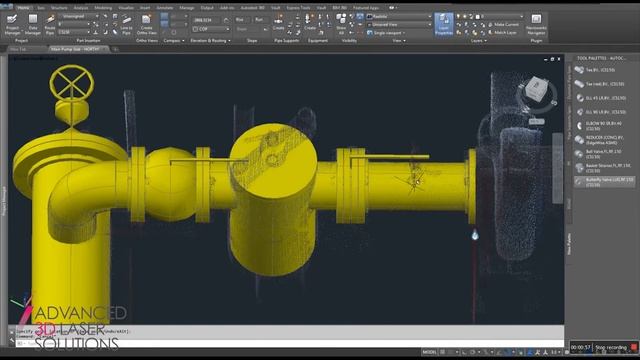
Task: Click the ViewCube in the viewport
Action: pos(536,89)
